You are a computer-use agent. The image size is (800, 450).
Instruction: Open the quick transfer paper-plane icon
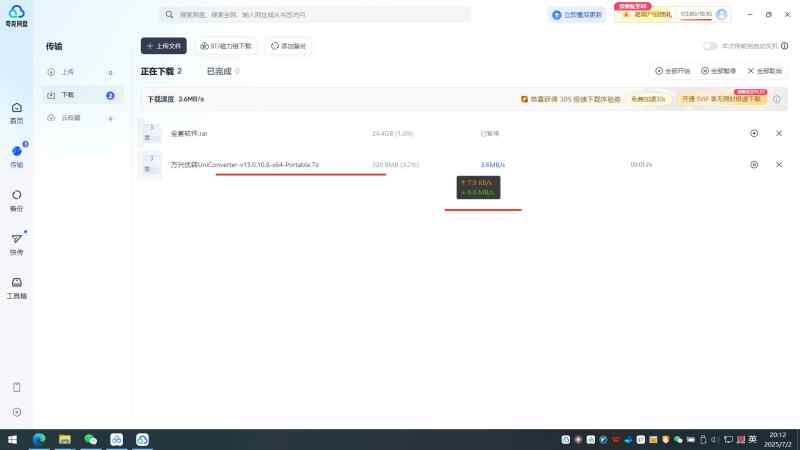point(16,244)
